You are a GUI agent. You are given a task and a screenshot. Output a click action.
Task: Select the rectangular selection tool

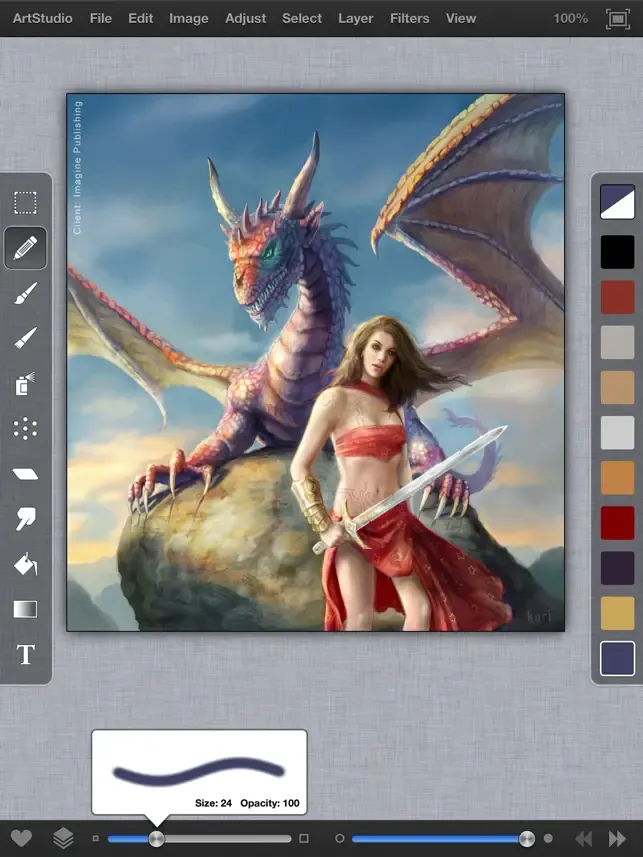(25, 203)
